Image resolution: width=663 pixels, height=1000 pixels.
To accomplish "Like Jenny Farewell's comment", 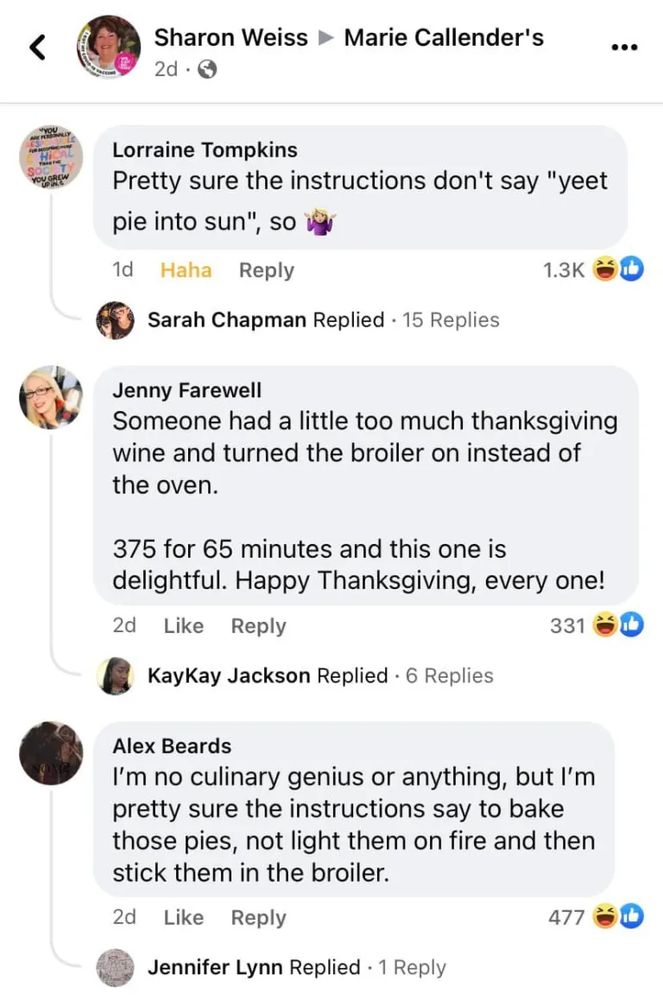I will pos(183,626).
